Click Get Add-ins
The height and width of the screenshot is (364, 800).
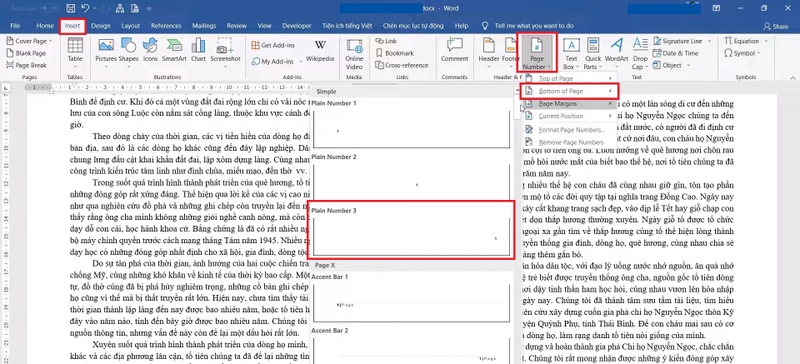[x=273, y=45]
